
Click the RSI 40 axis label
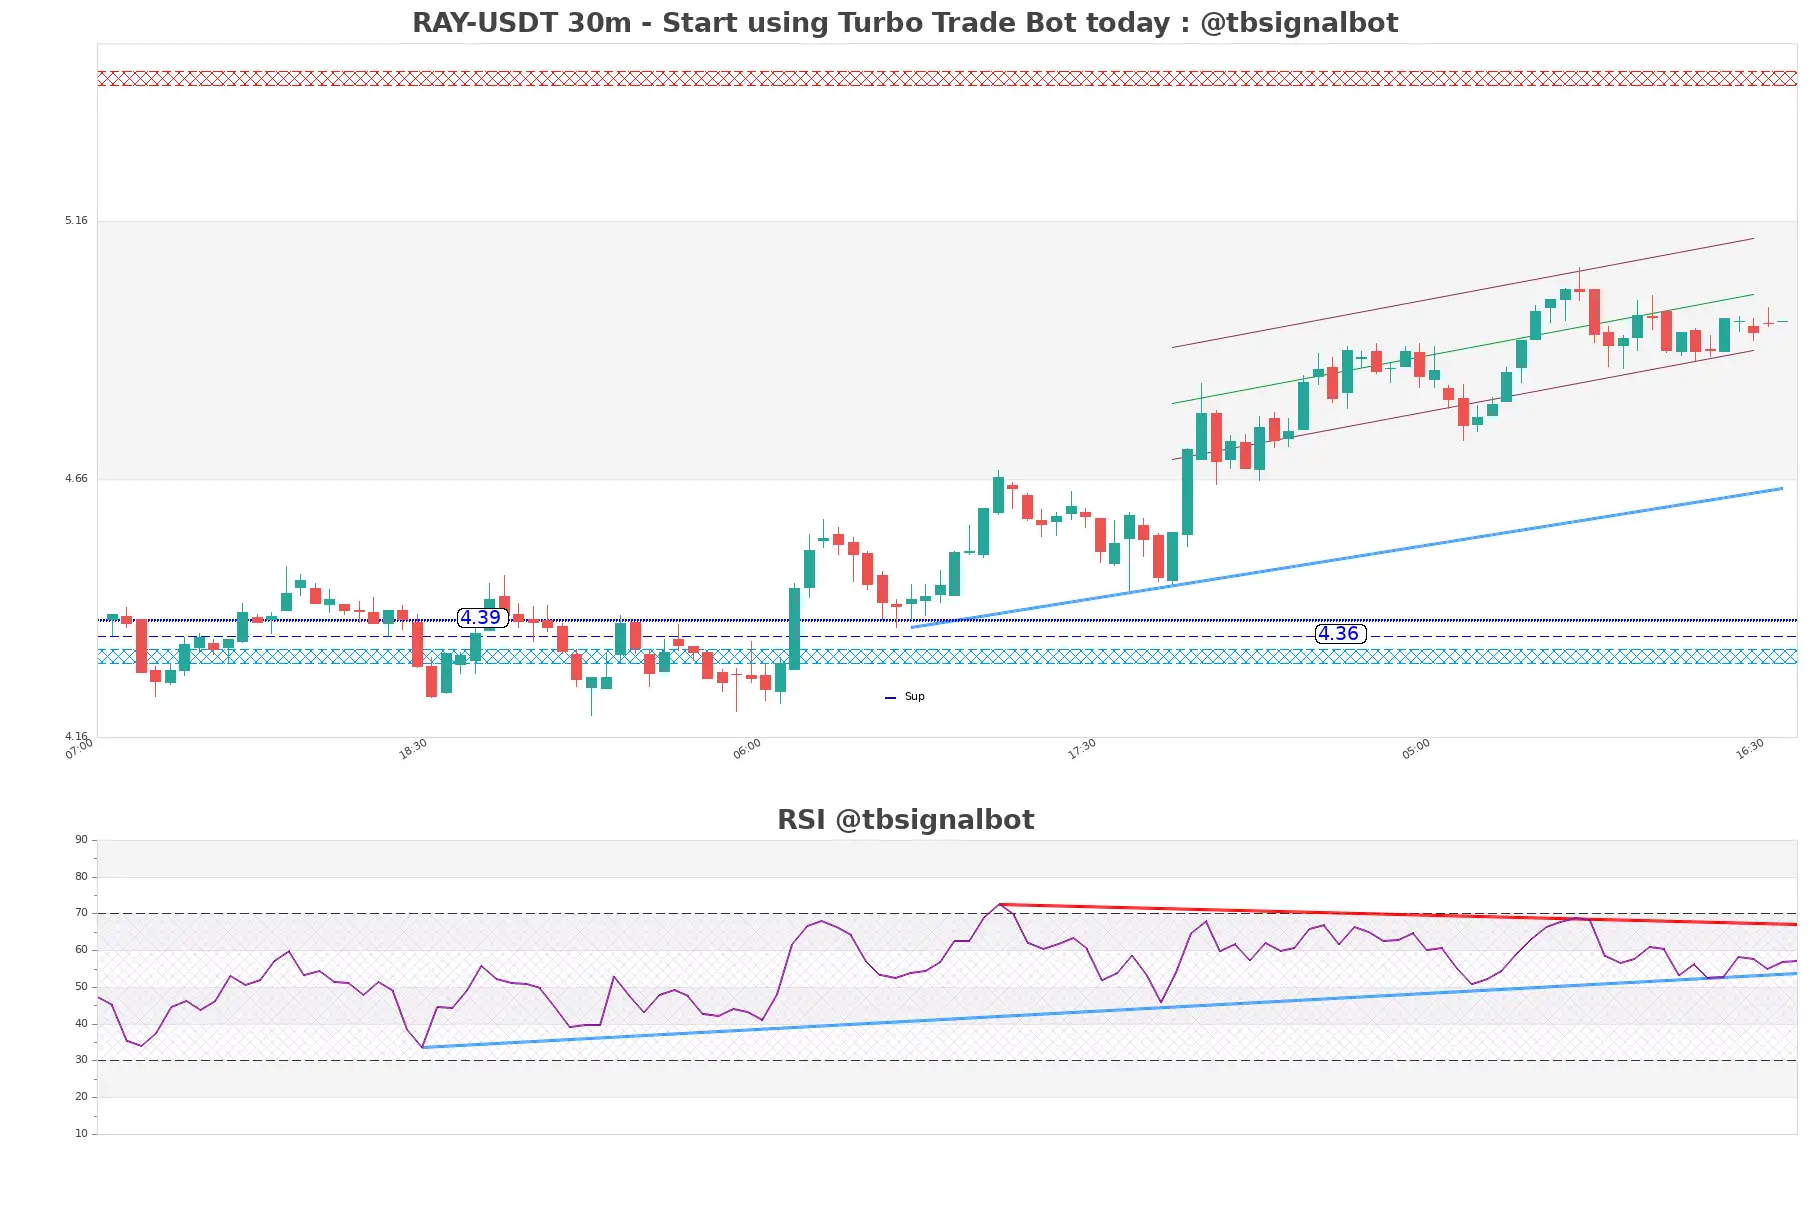(x=81, y=1024)
